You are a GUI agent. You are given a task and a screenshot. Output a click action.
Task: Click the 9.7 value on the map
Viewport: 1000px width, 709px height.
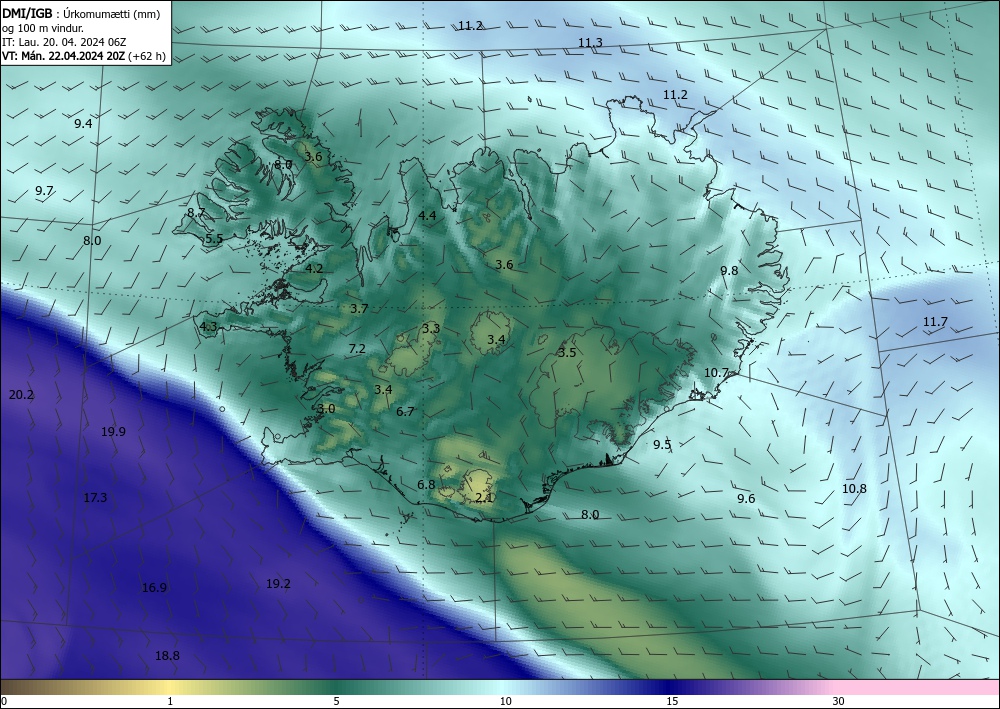[x=45, y=191]
